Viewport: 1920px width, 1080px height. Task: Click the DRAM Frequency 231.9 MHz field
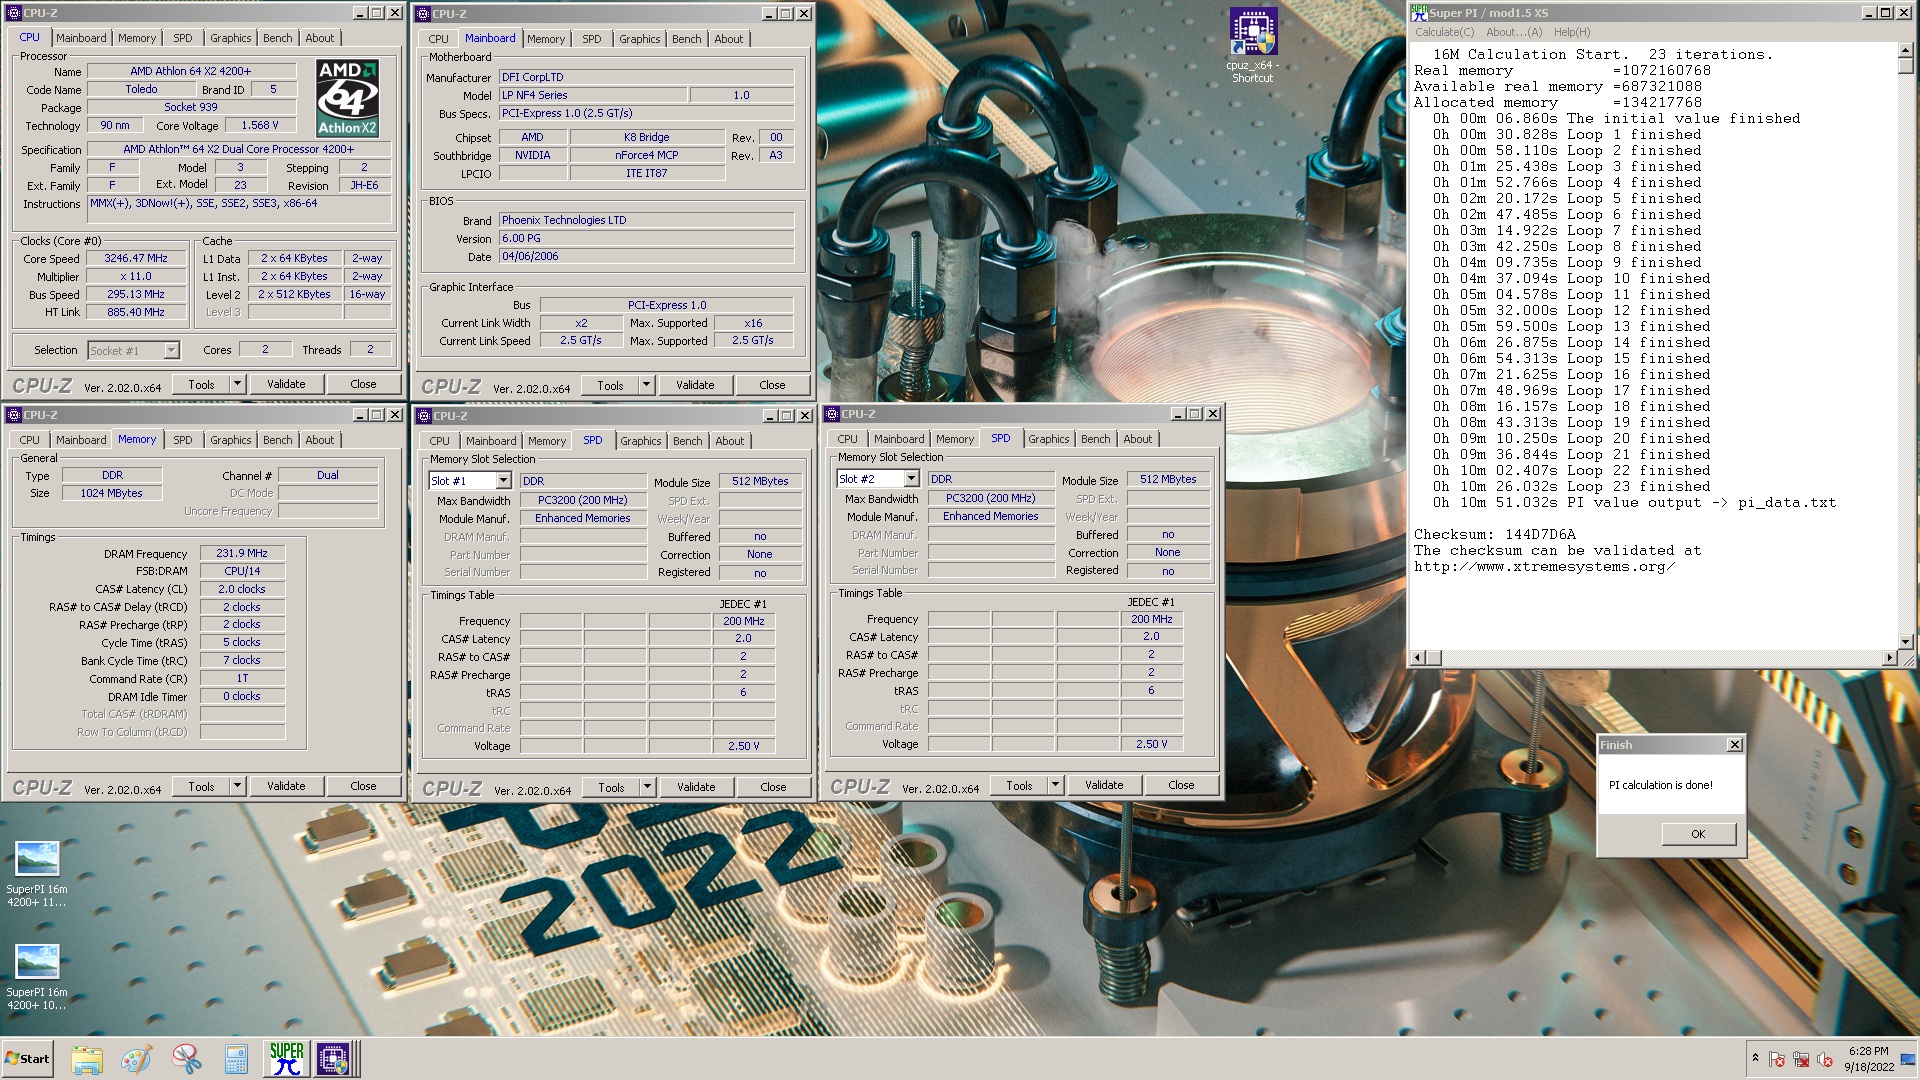coord(242,553)
